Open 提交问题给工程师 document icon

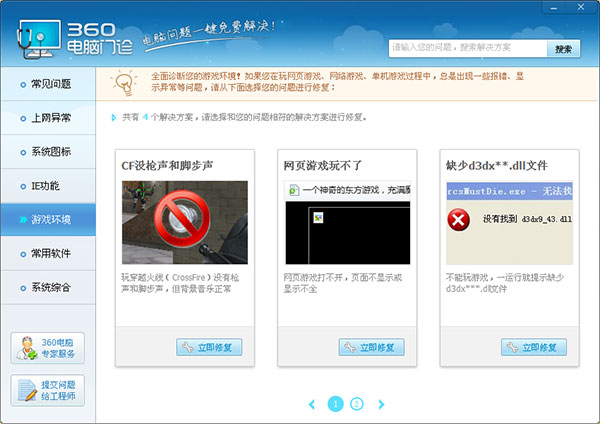tap(27, 390)
